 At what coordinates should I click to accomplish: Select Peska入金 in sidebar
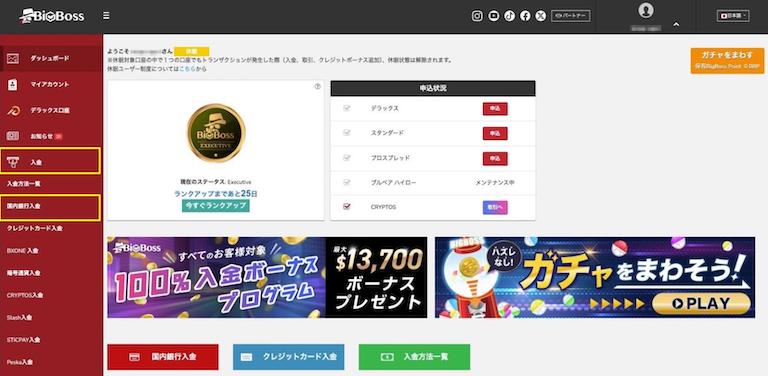[x=20, y=362]
